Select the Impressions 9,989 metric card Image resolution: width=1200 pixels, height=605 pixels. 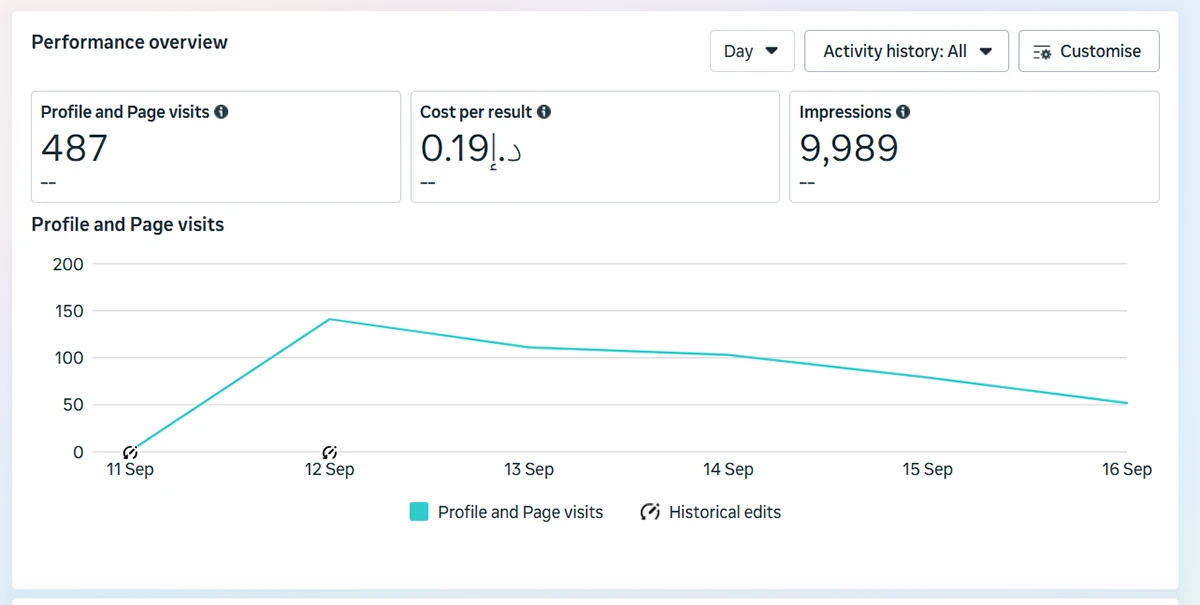tap(974, 147)
